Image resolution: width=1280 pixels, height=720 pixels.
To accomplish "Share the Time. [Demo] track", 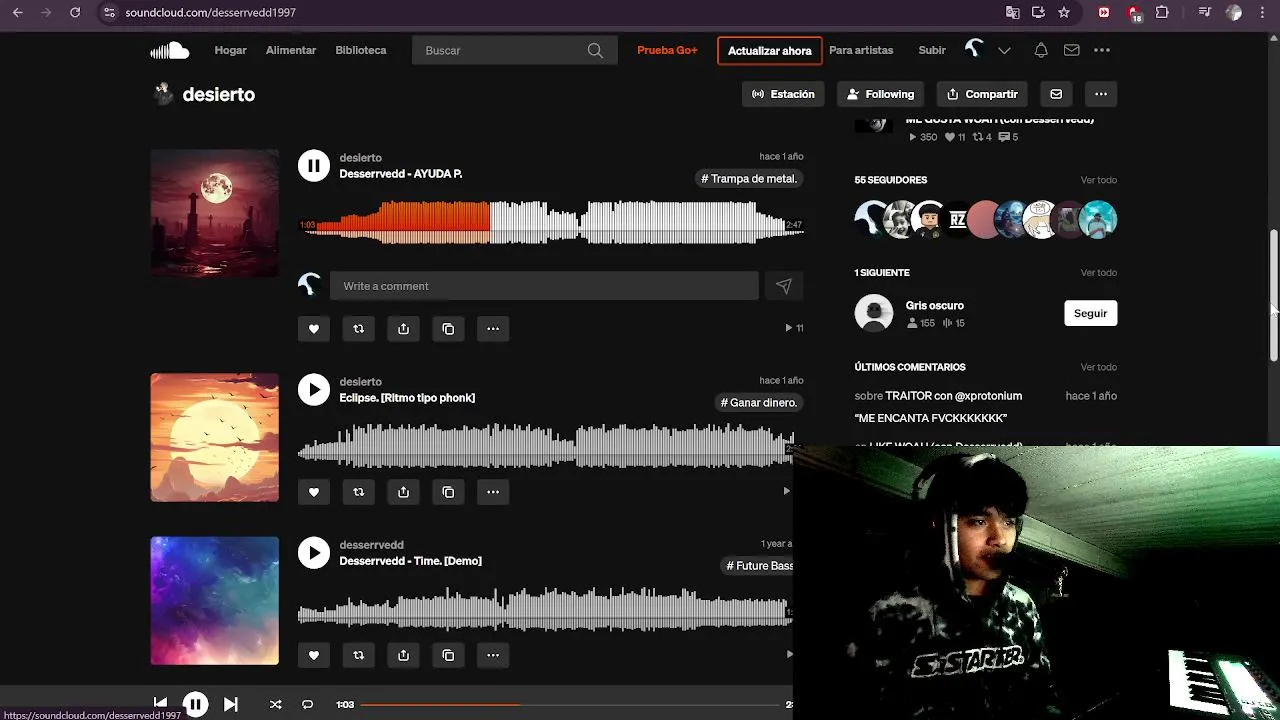I will [403, 655].
